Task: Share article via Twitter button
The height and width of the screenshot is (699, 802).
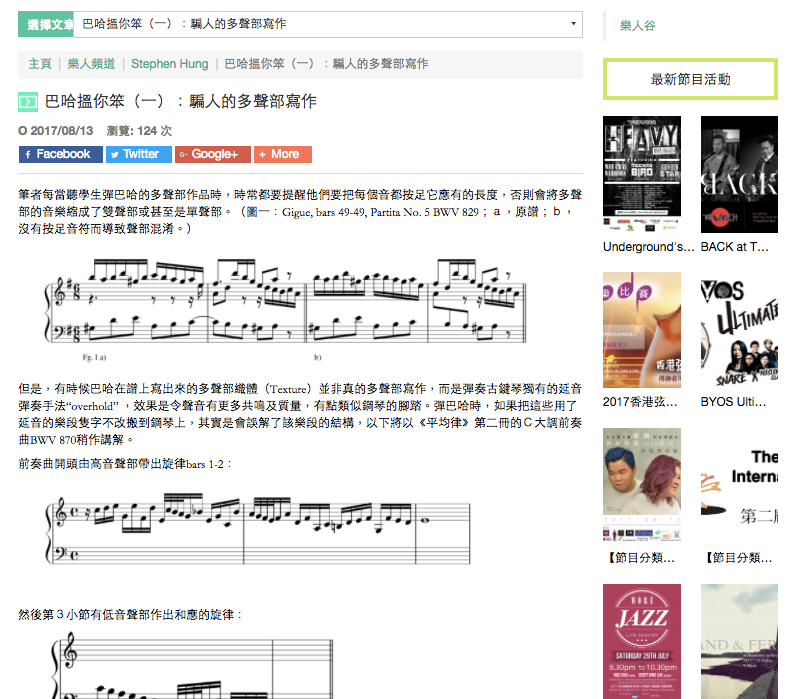Action: coord(138,154)
